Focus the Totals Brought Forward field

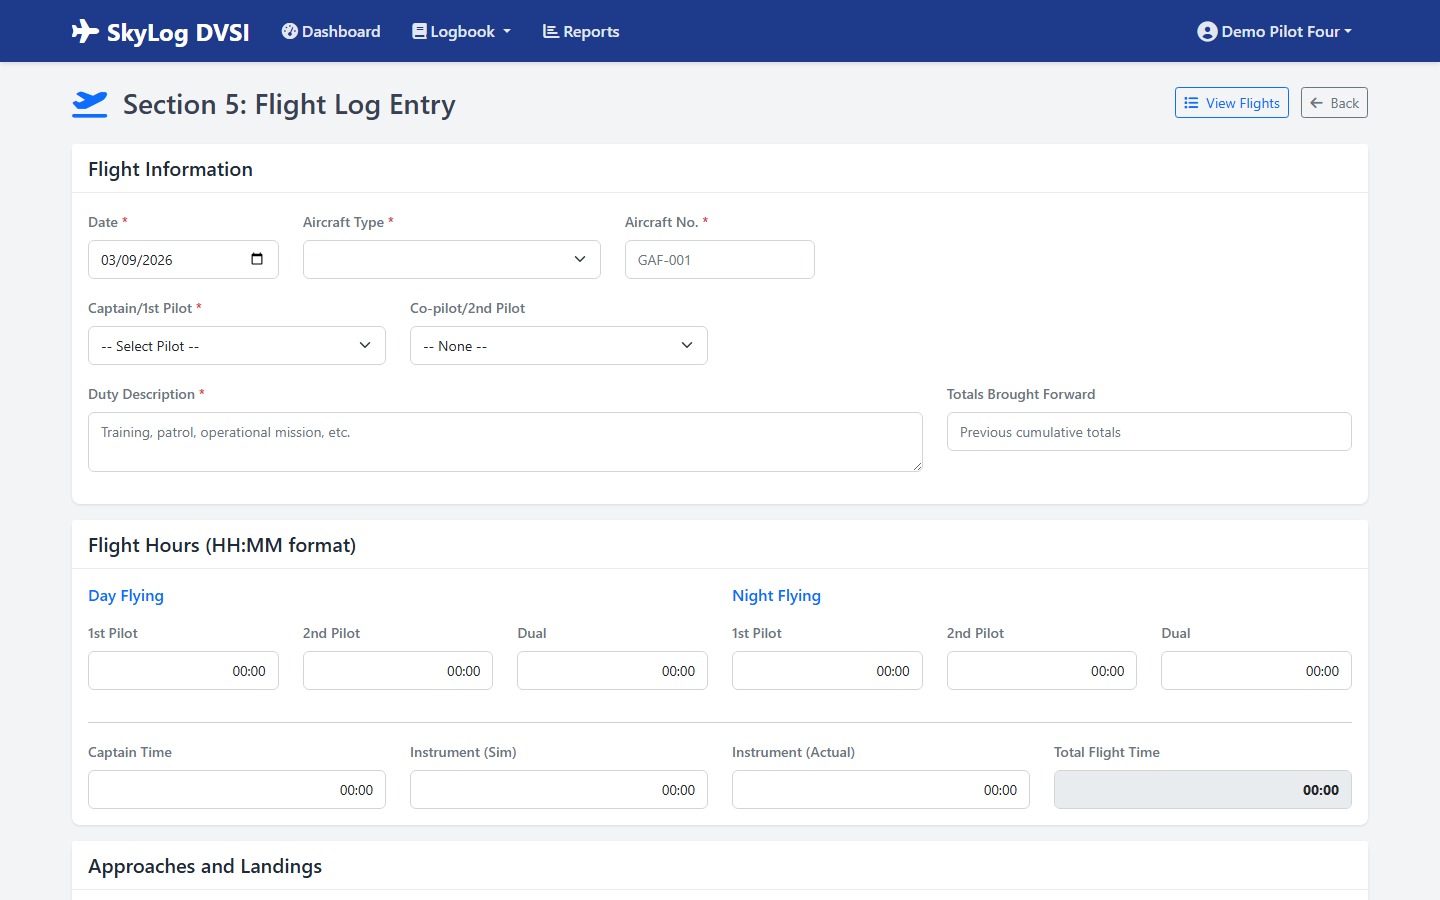tap(1149, 432)
